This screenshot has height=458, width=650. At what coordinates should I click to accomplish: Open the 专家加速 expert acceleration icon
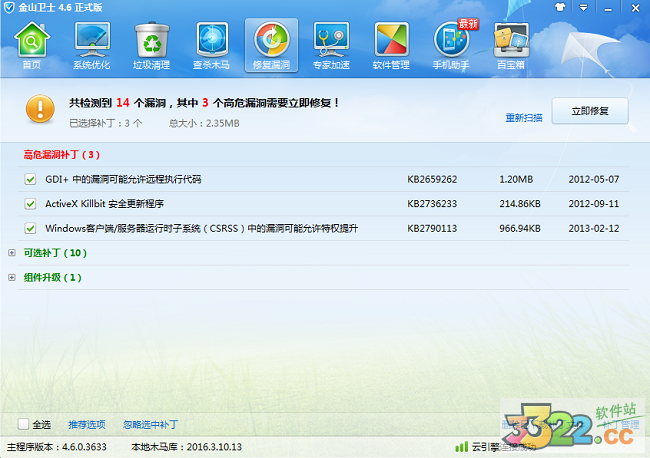click(331, 46)
